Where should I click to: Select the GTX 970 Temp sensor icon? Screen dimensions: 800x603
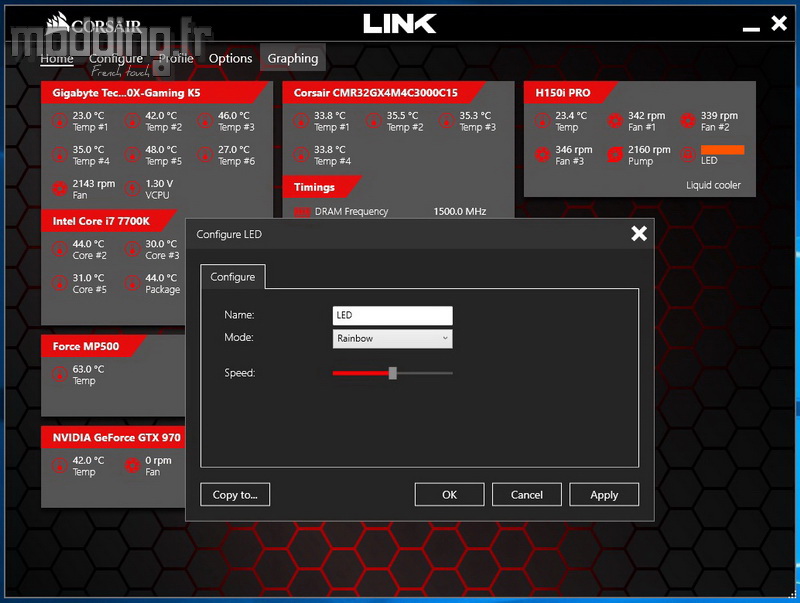(60, 466)
